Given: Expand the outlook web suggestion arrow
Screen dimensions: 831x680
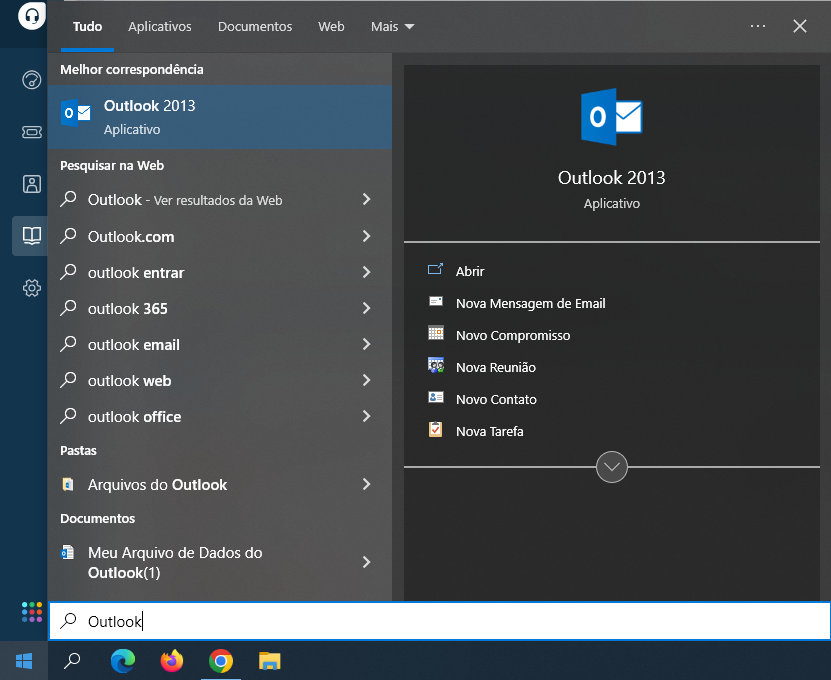Looking at the screenshot, I should tap(366, 380).
